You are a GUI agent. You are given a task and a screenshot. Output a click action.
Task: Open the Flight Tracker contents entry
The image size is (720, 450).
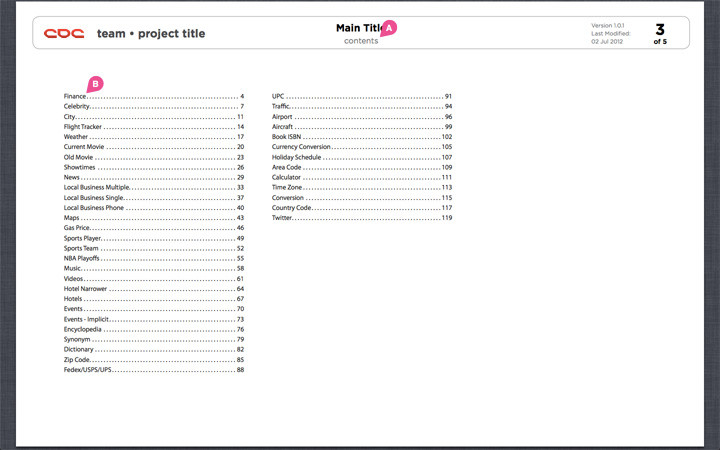point(154,127)
